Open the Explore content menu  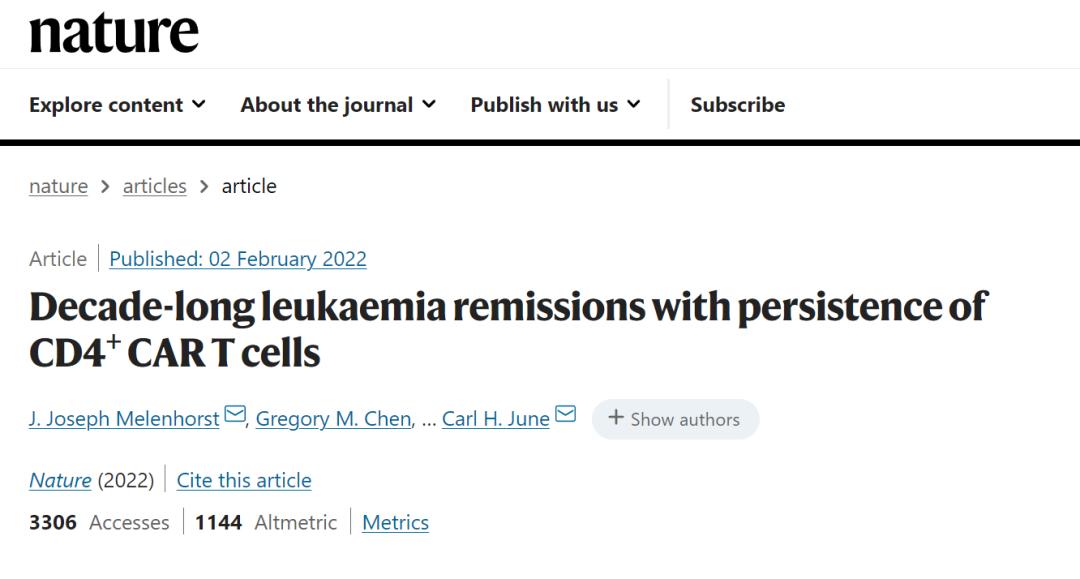point(117,105)
